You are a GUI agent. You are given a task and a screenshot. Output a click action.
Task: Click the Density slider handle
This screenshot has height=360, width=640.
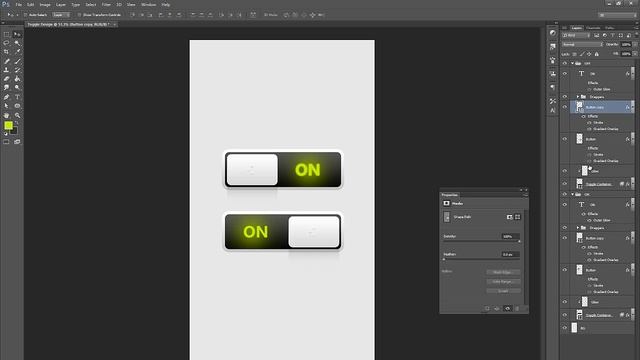pyautogui.click(x=519, y=242)
